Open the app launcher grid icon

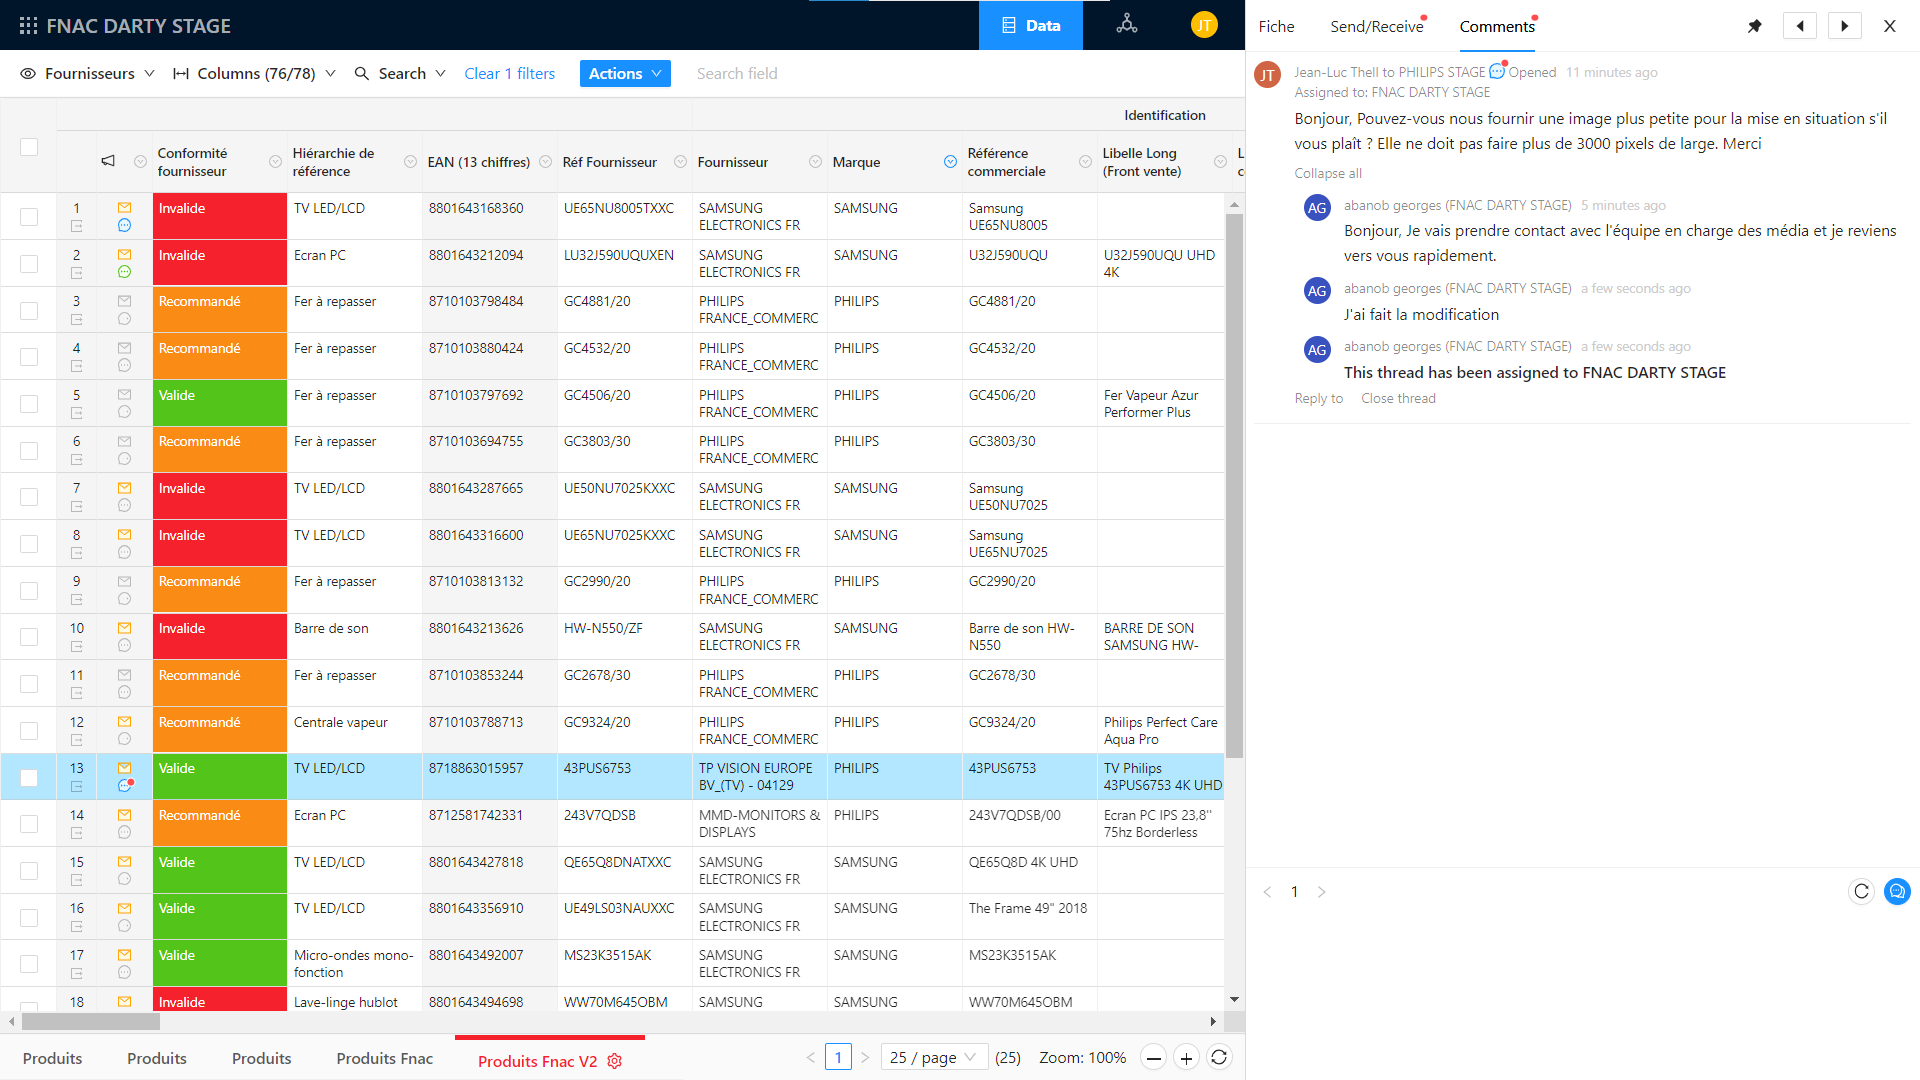[28, 26]
